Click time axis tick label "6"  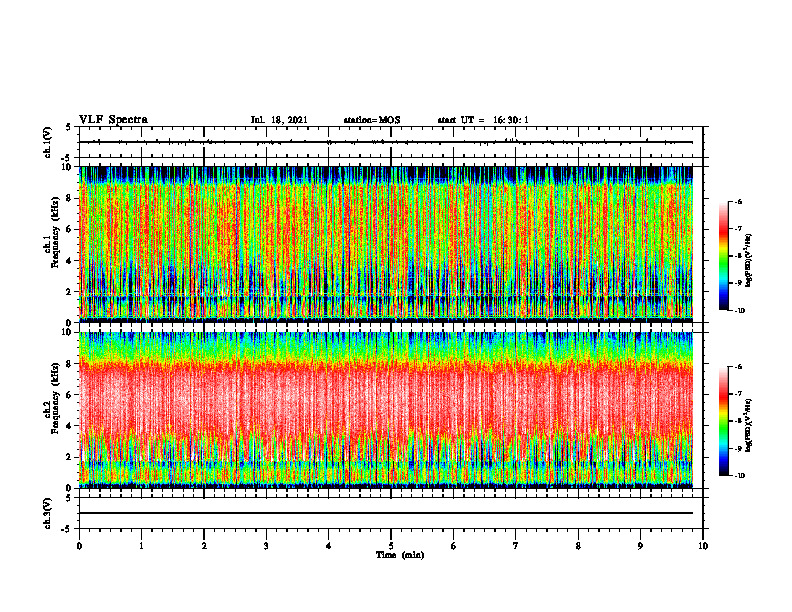(454, 546)
